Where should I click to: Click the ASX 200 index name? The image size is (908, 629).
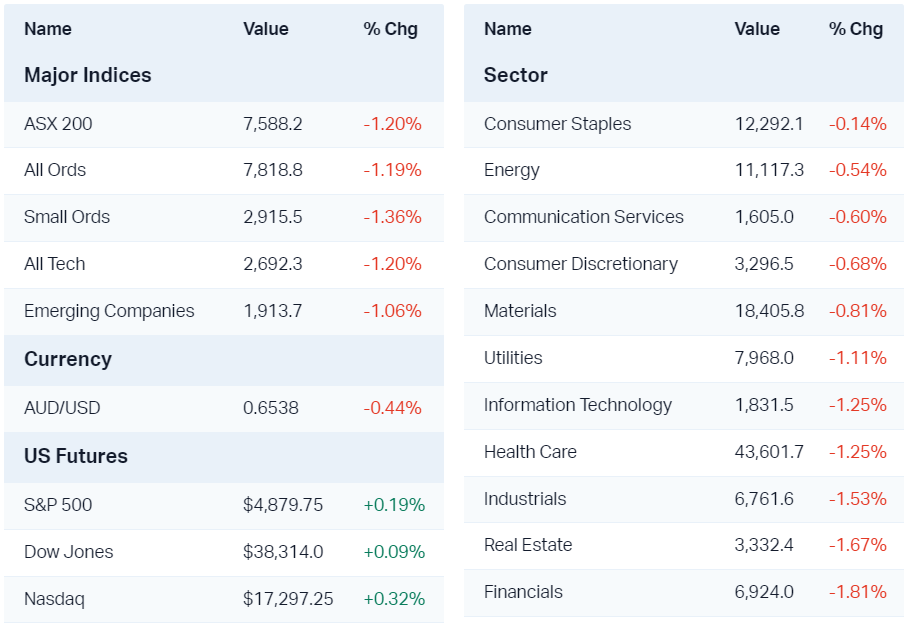[x=58, y=124]
